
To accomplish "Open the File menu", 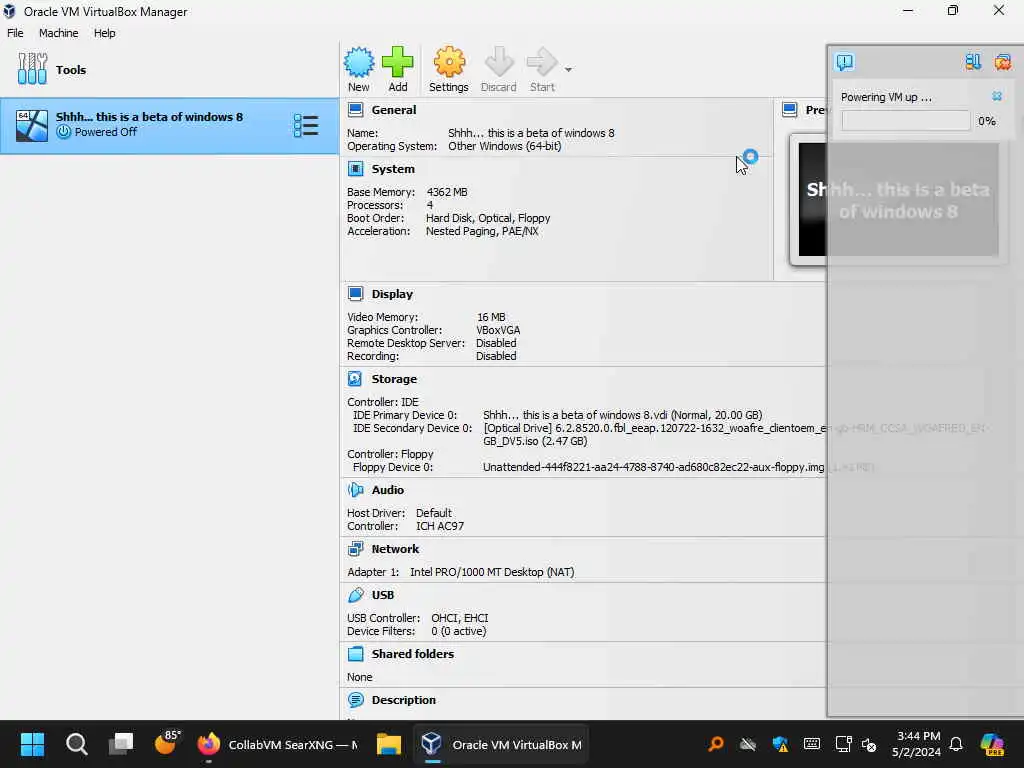I will 15,33.
